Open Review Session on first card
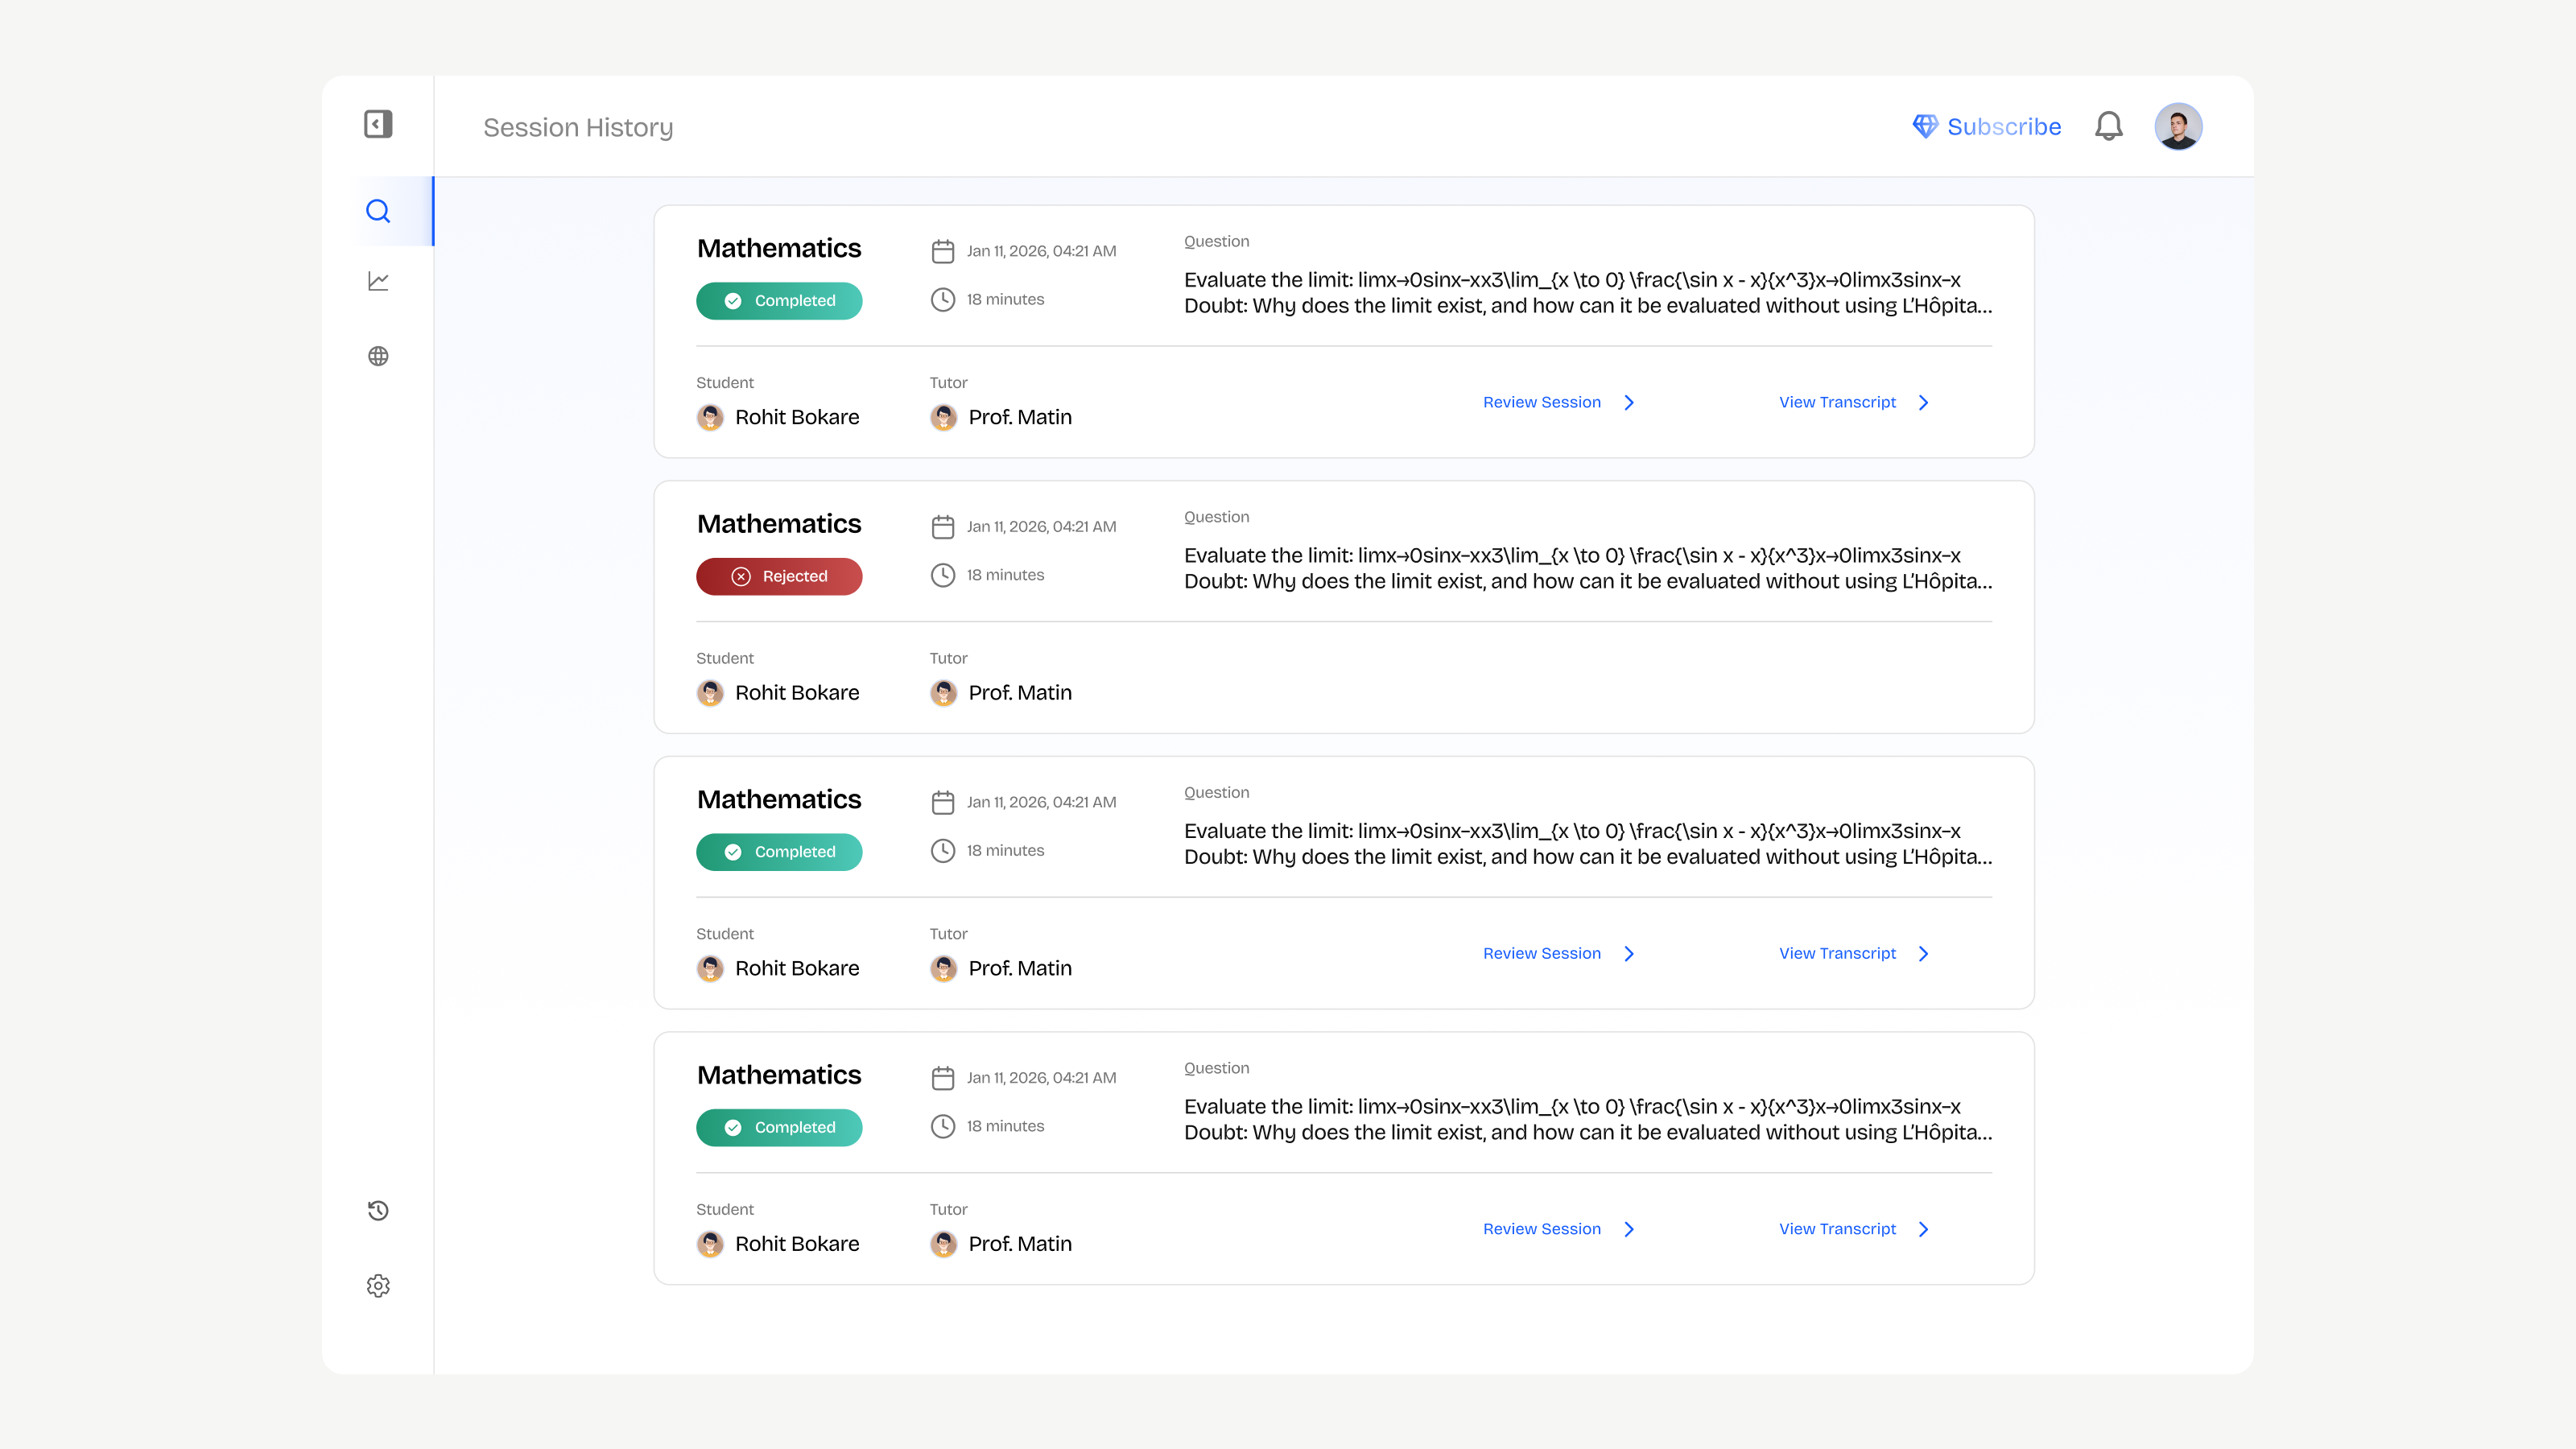This screenshot has height=1449, width=2576. tap(1541, 402)
